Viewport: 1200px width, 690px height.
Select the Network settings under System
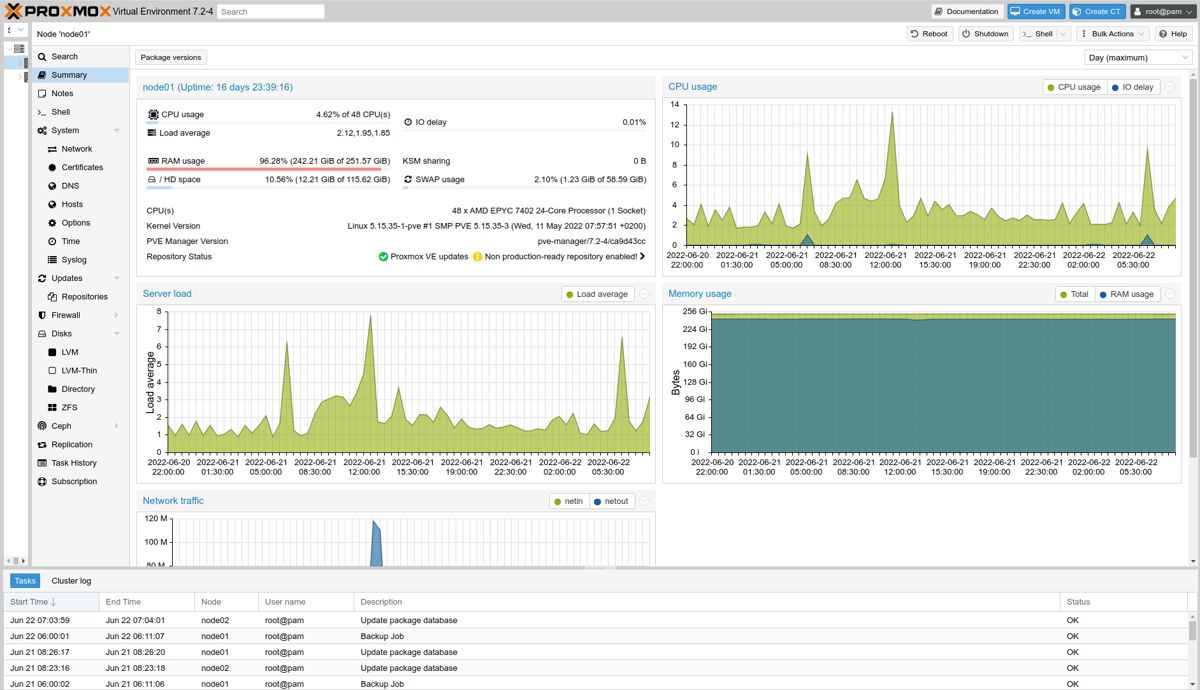click(x=76, y=149)
